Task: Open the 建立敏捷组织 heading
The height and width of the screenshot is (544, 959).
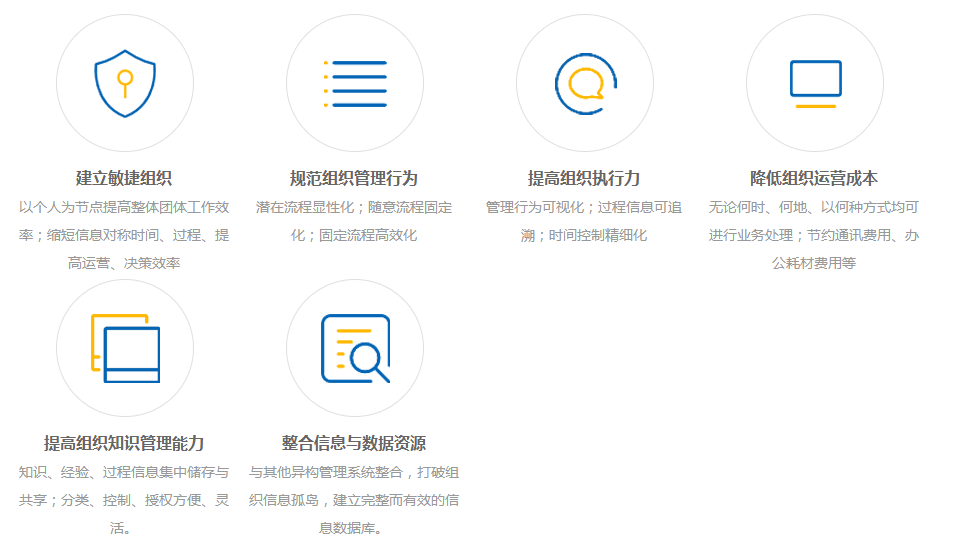Action: click(x=124, y=179)
